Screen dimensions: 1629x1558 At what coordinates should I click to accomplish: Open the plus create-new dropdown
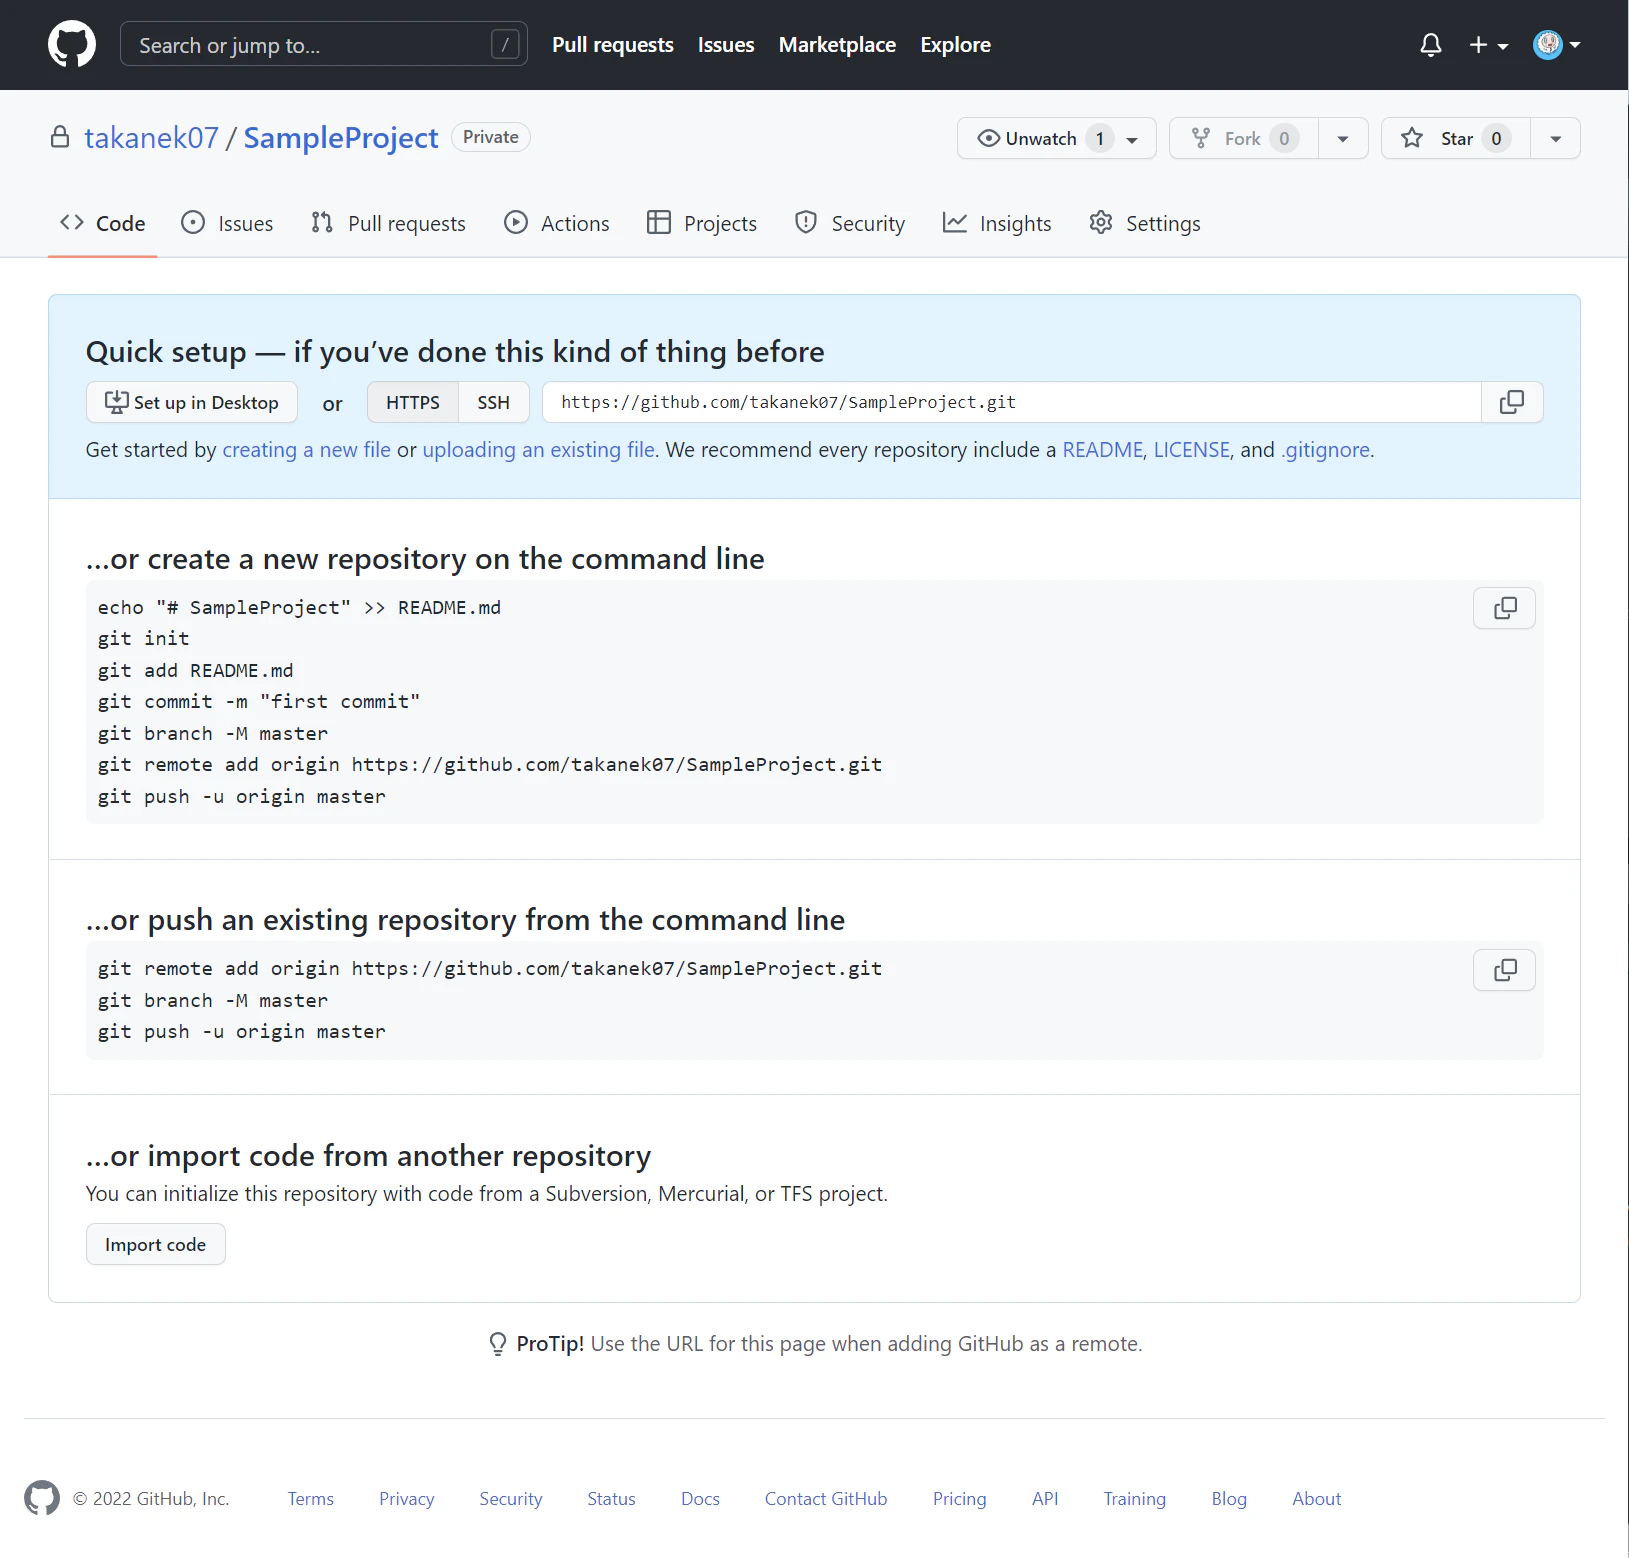tap(1488, 45)
